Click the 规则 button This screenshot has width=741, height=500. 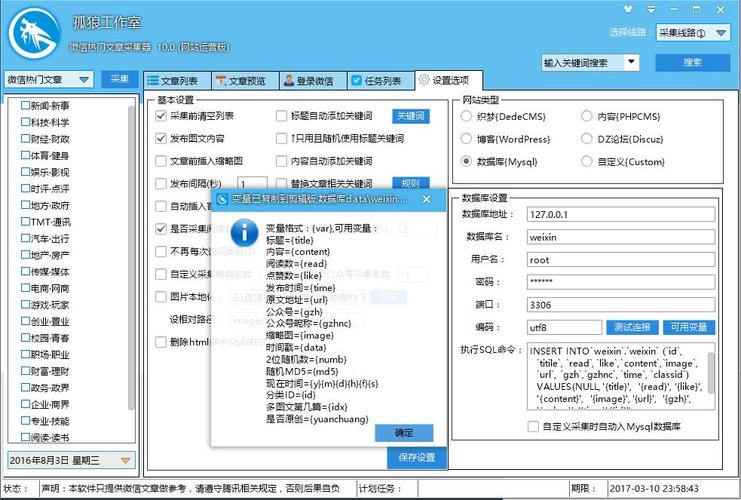click(411, 183)
